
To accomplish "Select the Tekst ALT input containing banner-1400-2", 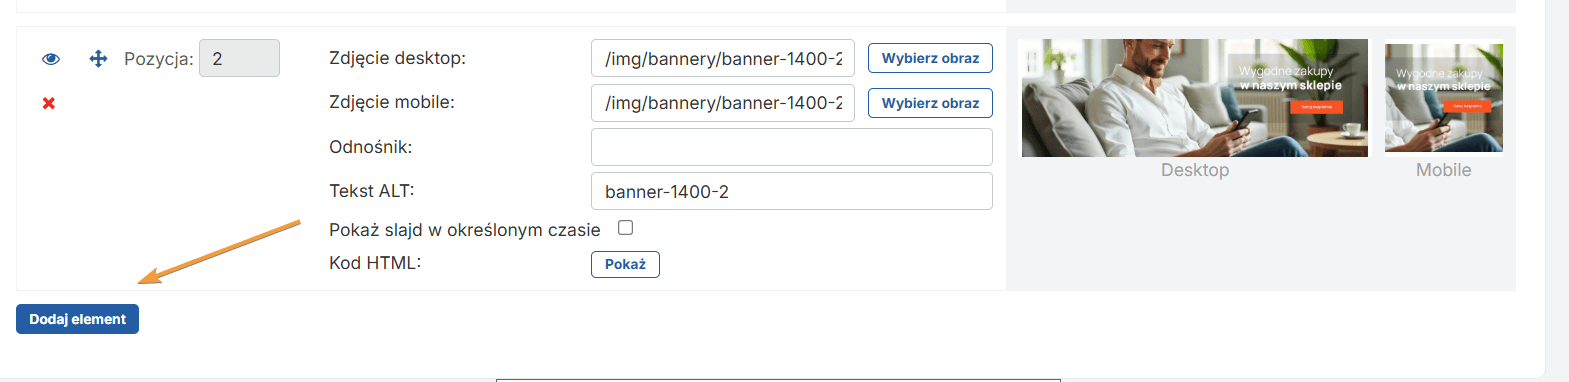I will [x=792, y=191].
